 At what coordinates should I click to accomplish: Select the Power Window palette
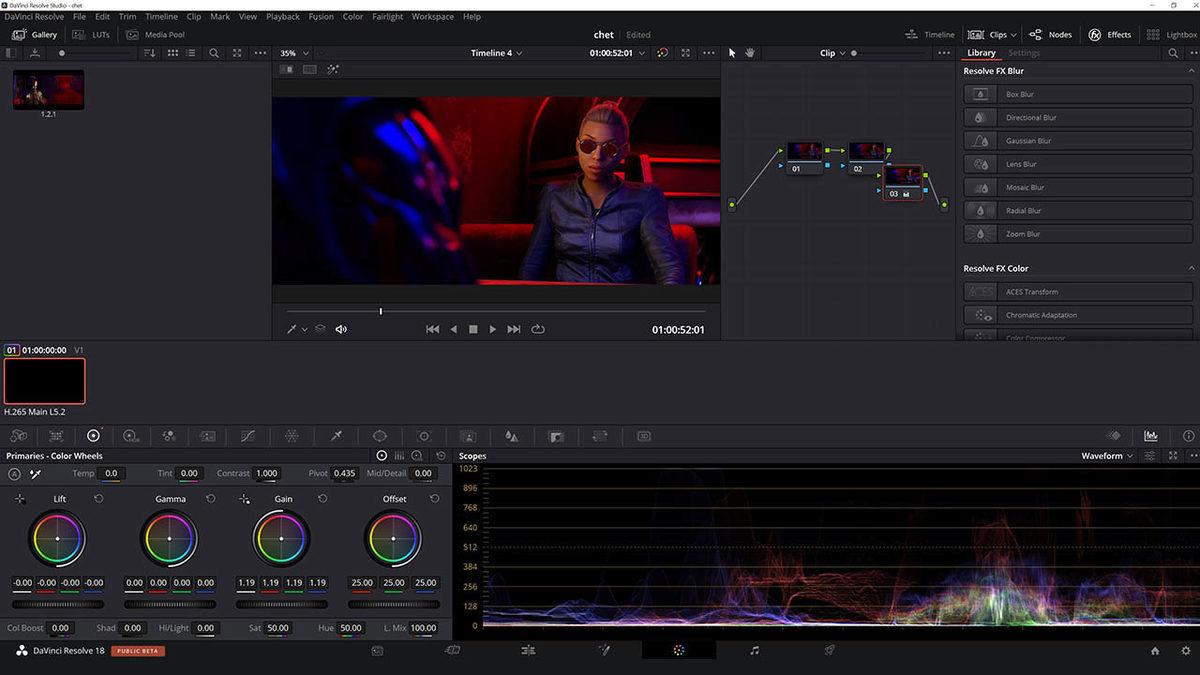point(380,435)
